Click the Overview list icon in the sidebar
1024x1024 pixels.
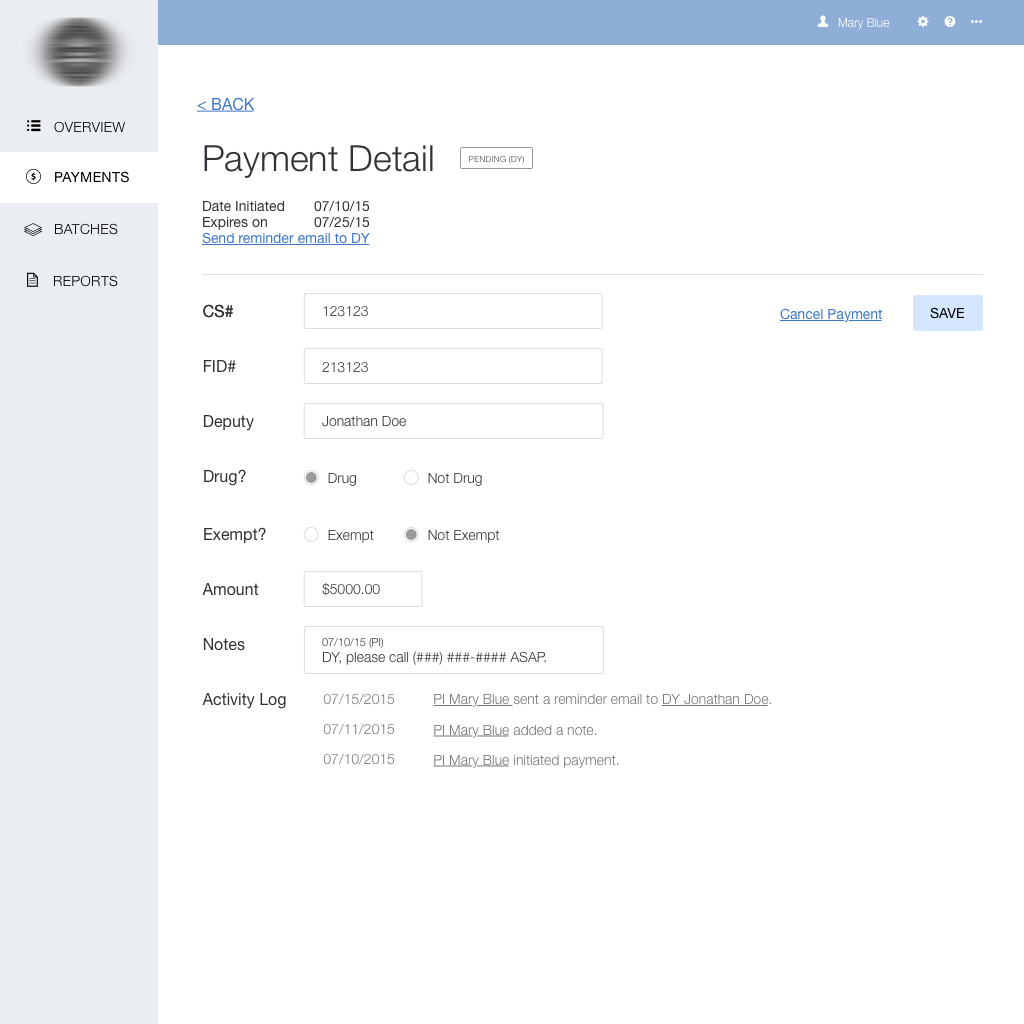pyautogui.click(x=33, y=125)
